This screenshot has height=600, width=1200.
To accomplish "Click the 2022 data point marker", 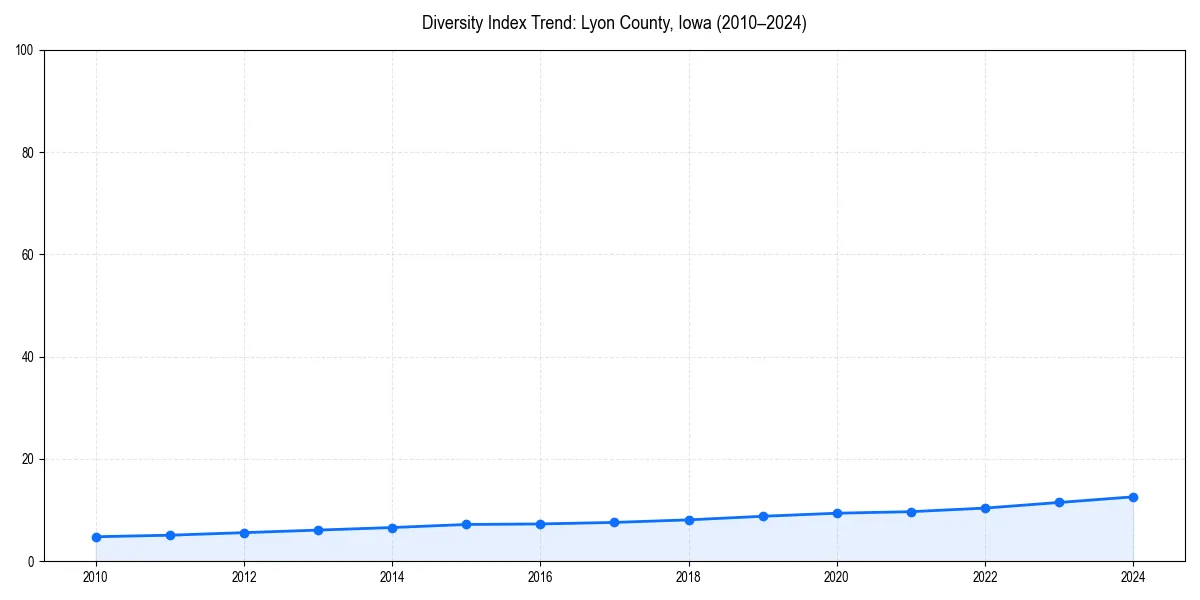I will click(x=984, y=508).
